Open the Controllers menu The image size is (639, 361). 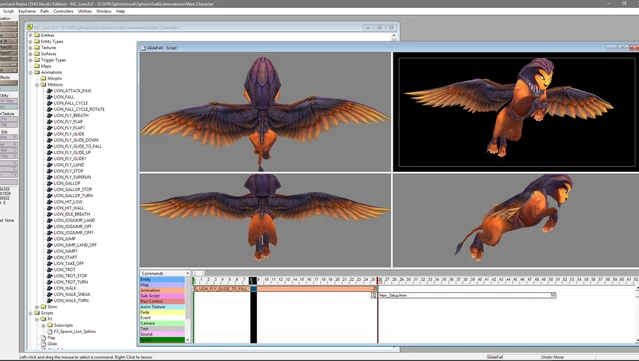coord(63,11)
